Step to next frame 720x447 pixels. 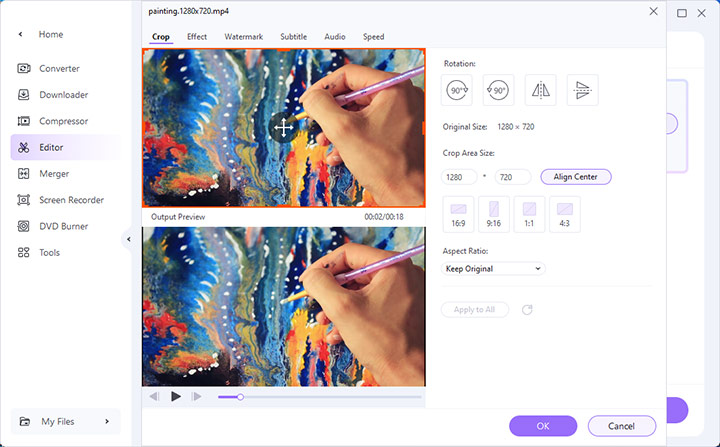coord(197,396)
